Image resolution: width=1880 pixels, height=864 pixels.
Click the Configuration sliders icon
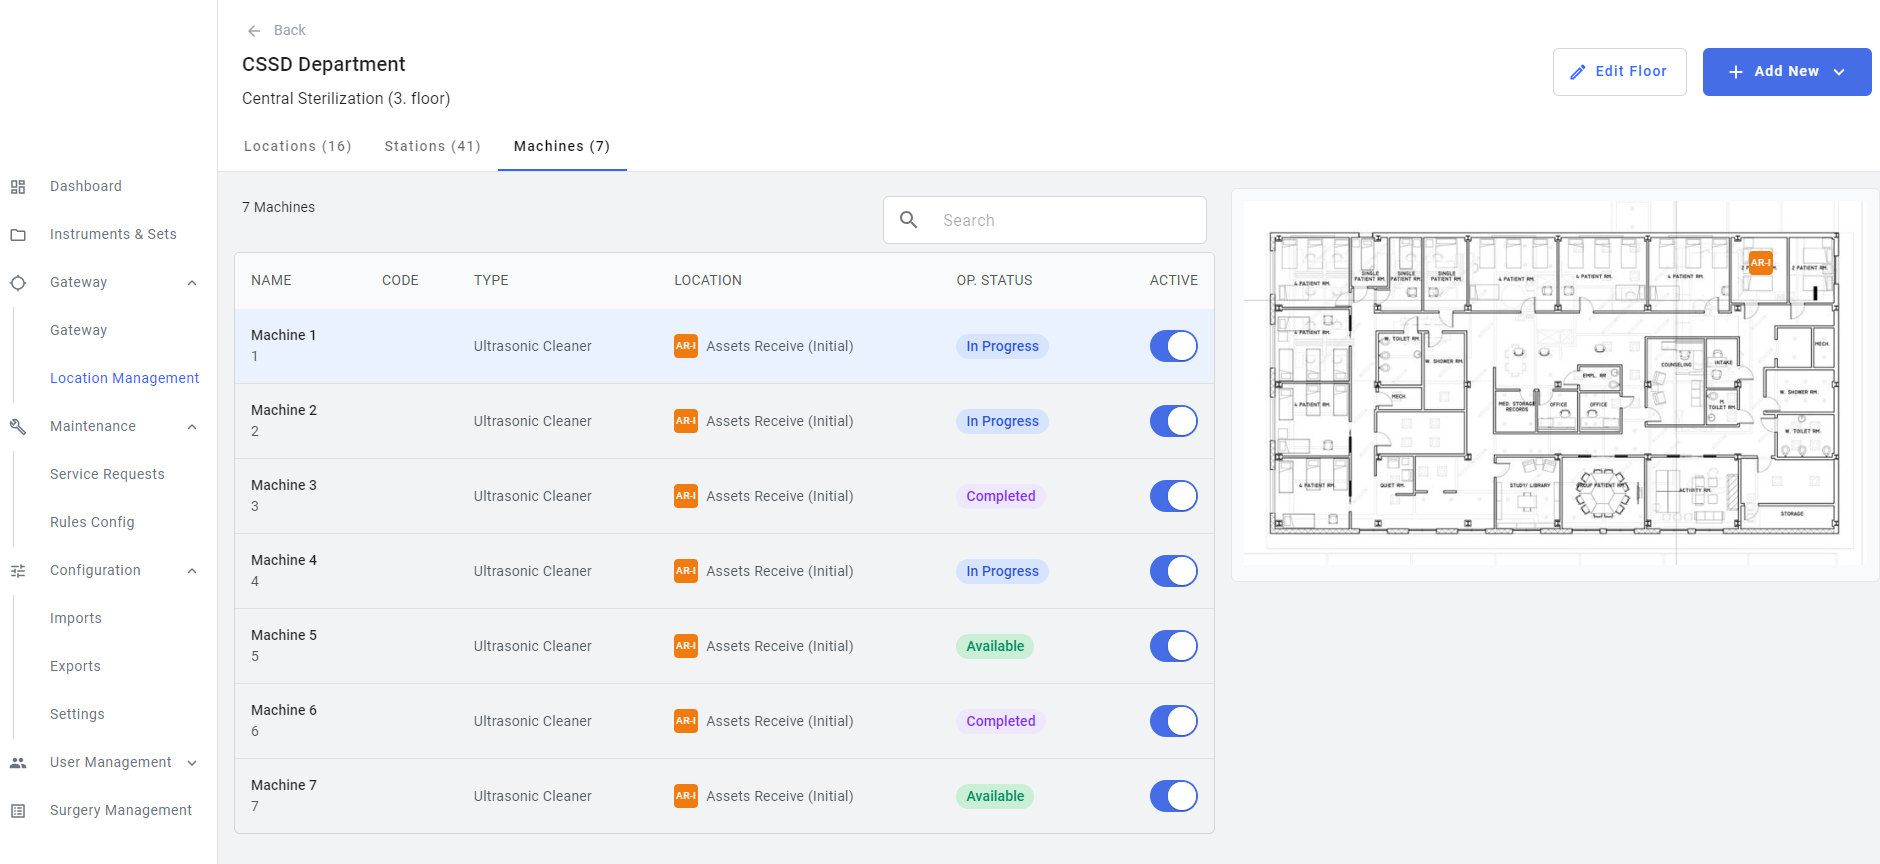(18, 571)
